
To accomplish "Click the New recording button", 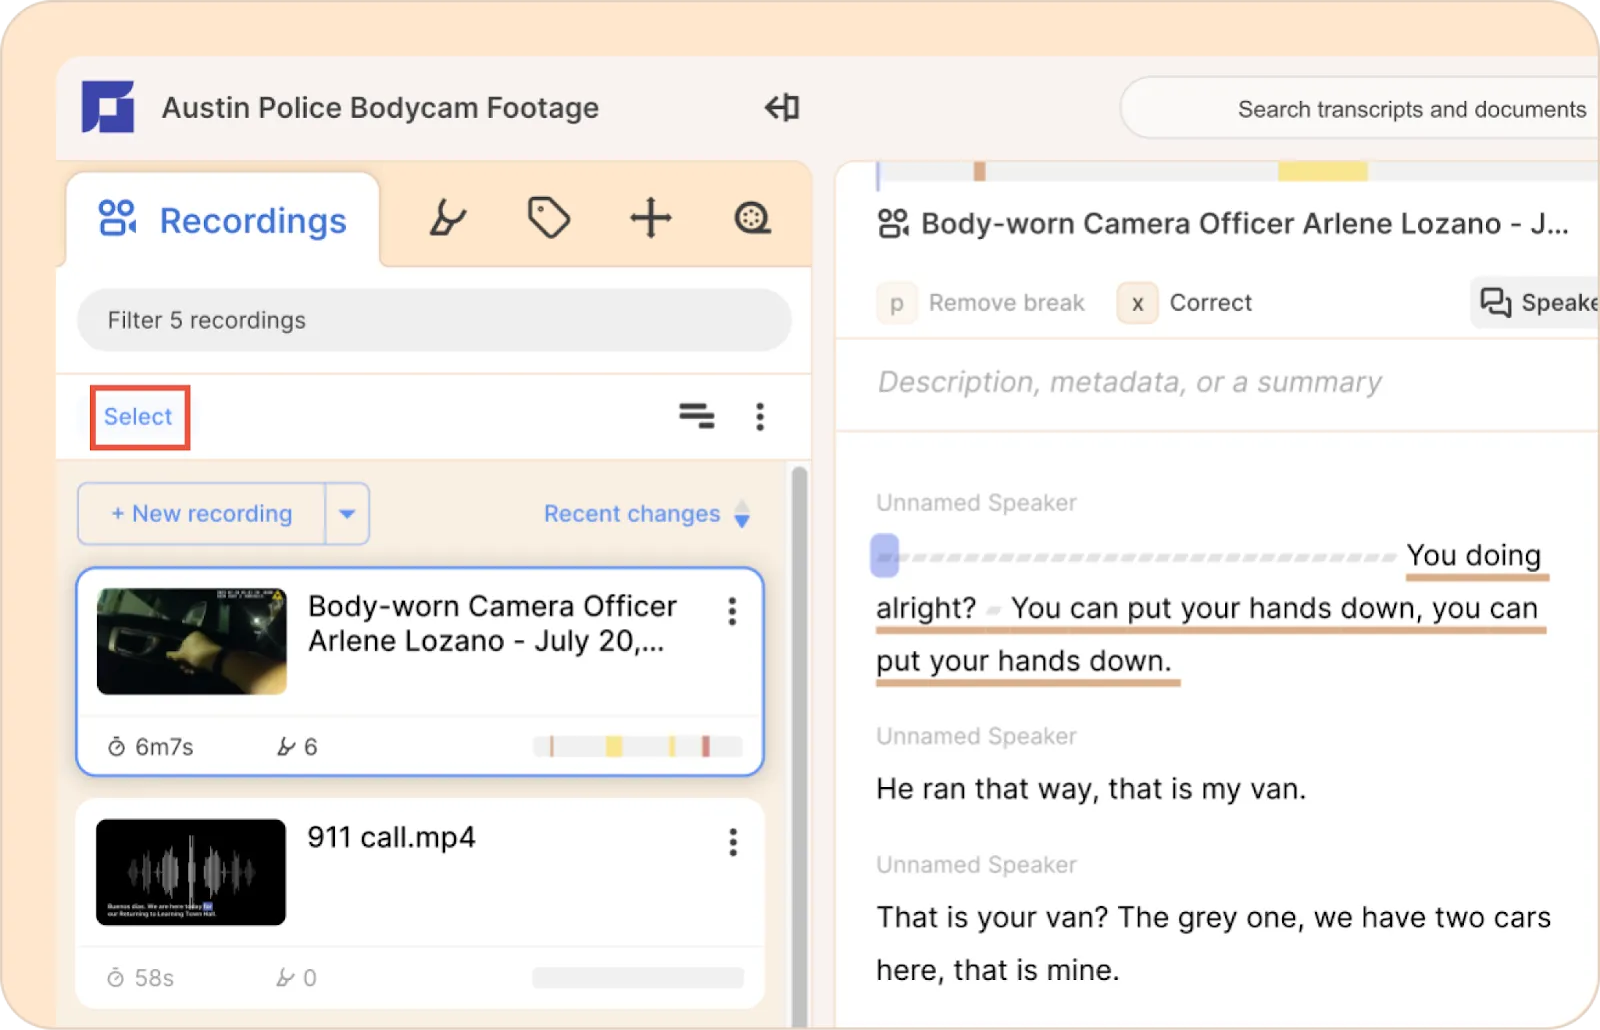I will click(202, 514).
